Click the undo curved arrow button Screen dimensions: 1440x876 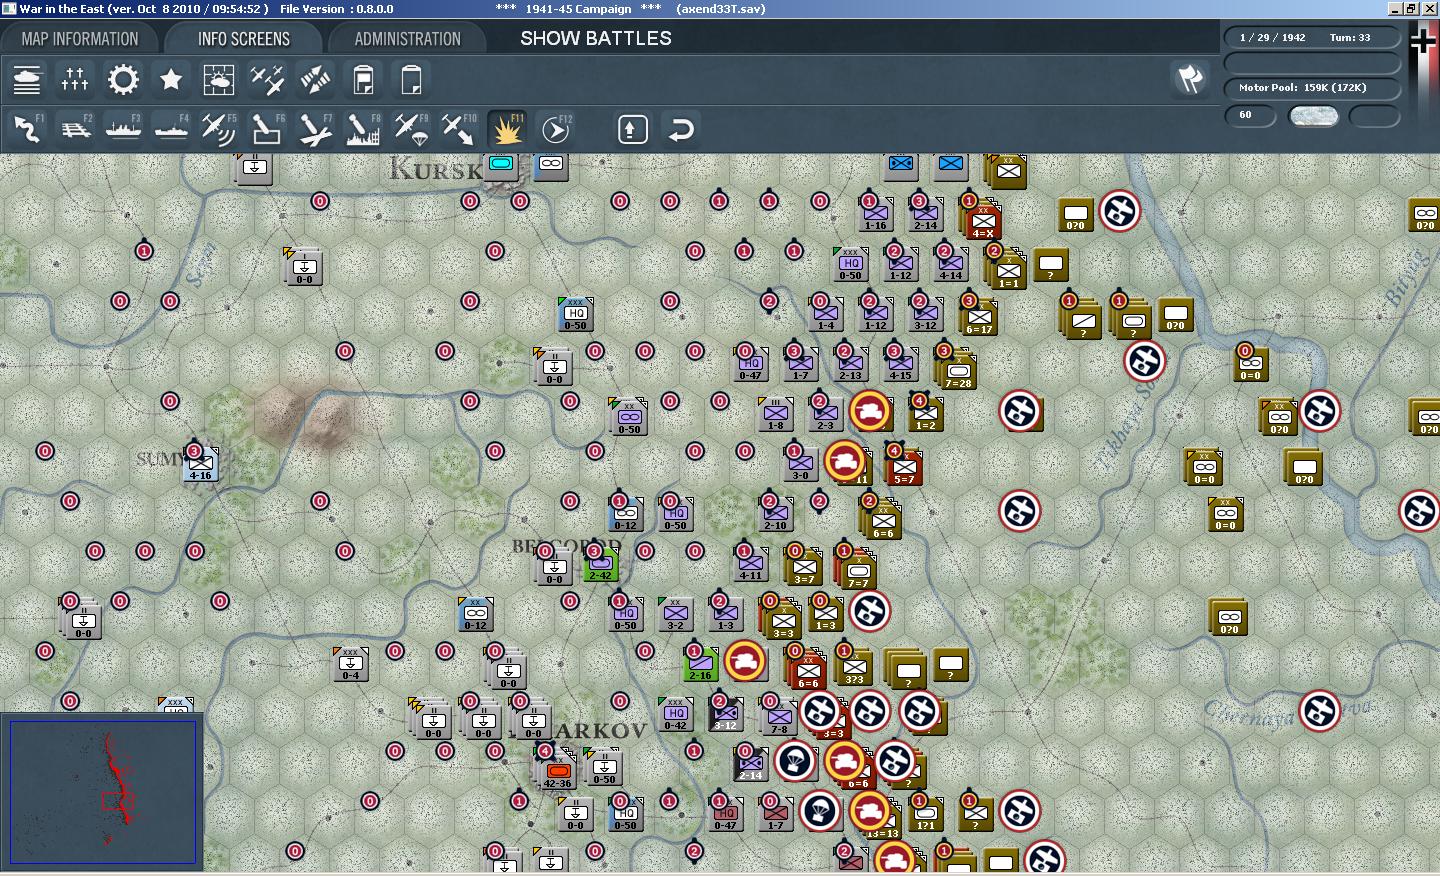click(x=681, y=129)
